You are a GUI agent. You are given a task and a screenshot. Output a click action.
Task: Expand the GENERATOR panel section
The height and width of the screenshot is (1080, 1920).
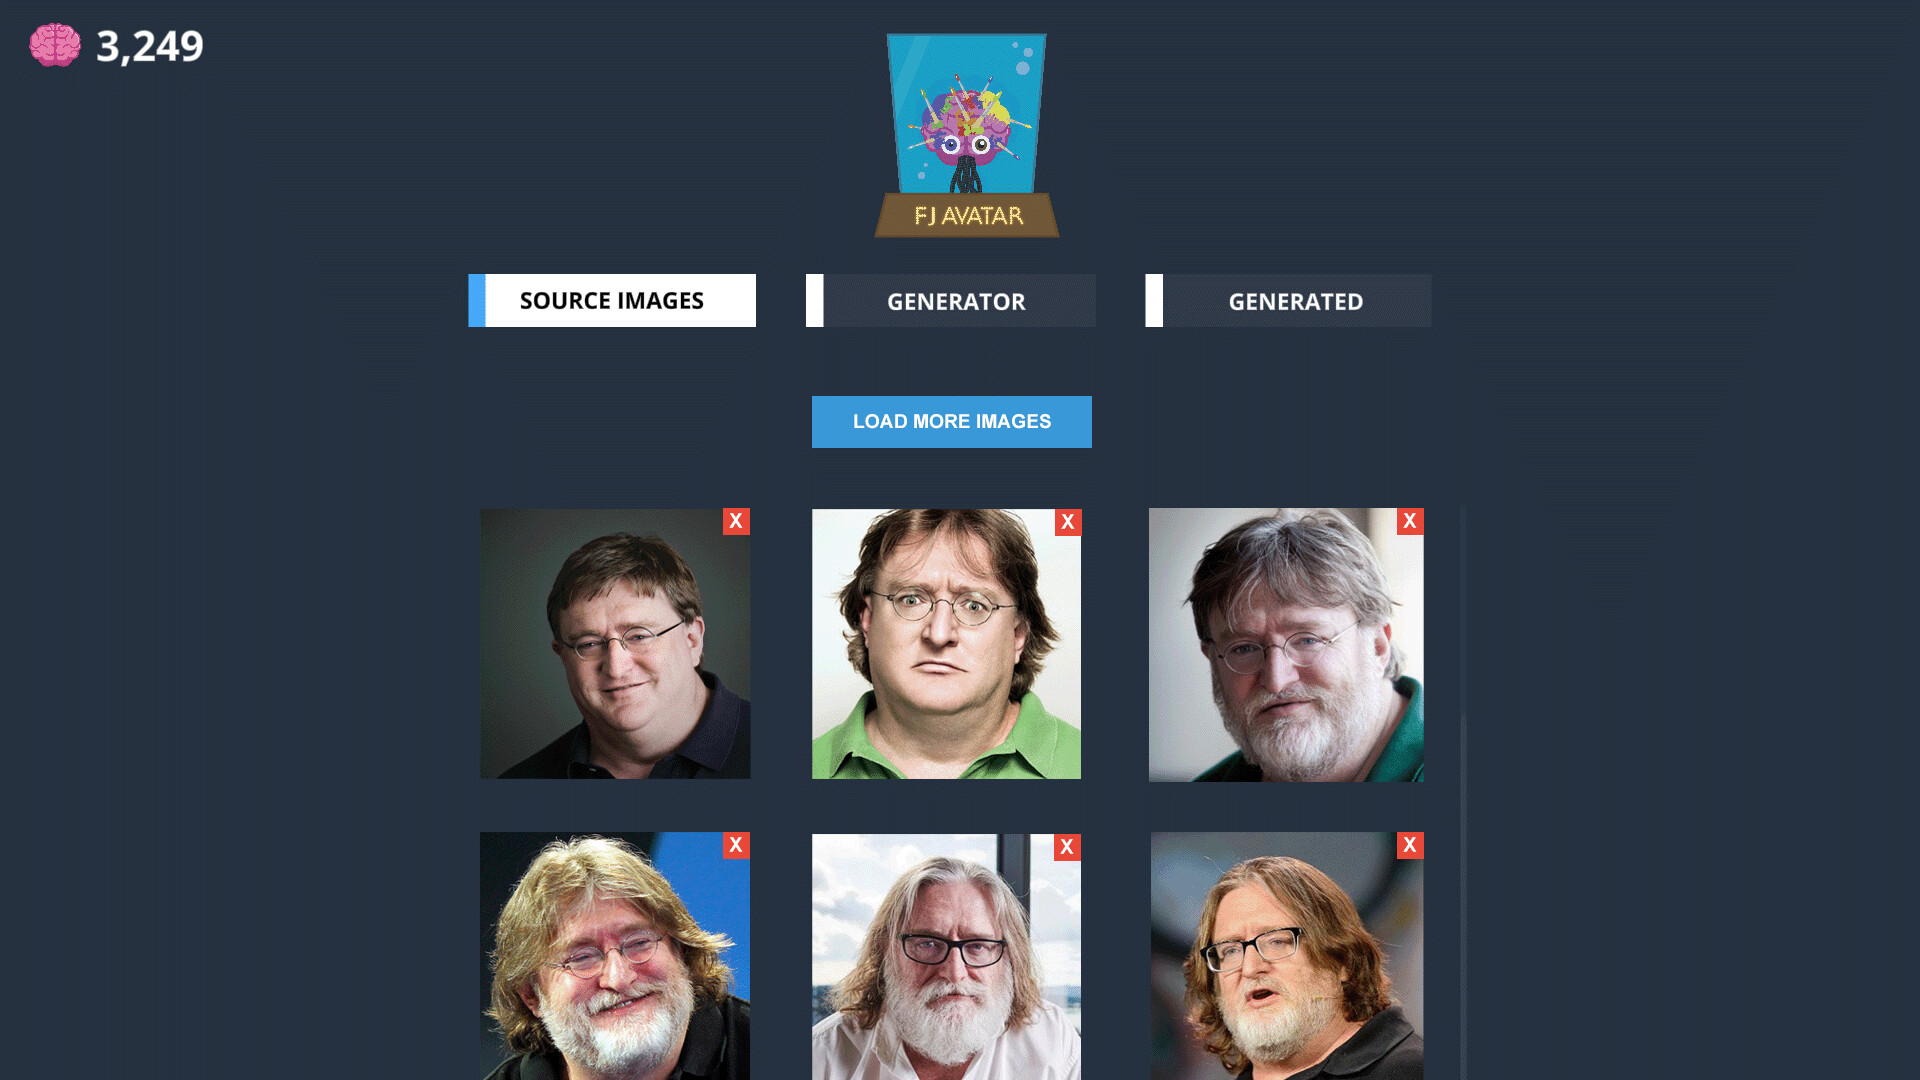pyautogui.click(x=953, y=301)
